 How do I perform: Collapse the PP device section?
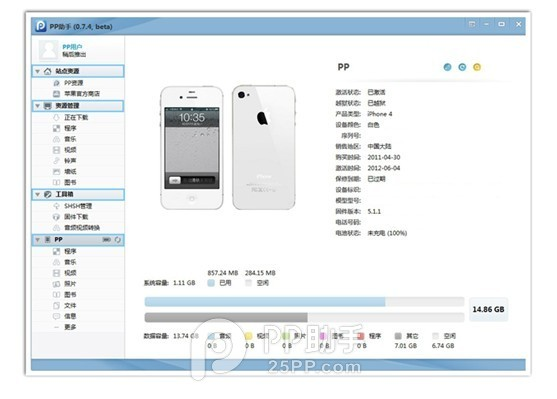point(37,240)
